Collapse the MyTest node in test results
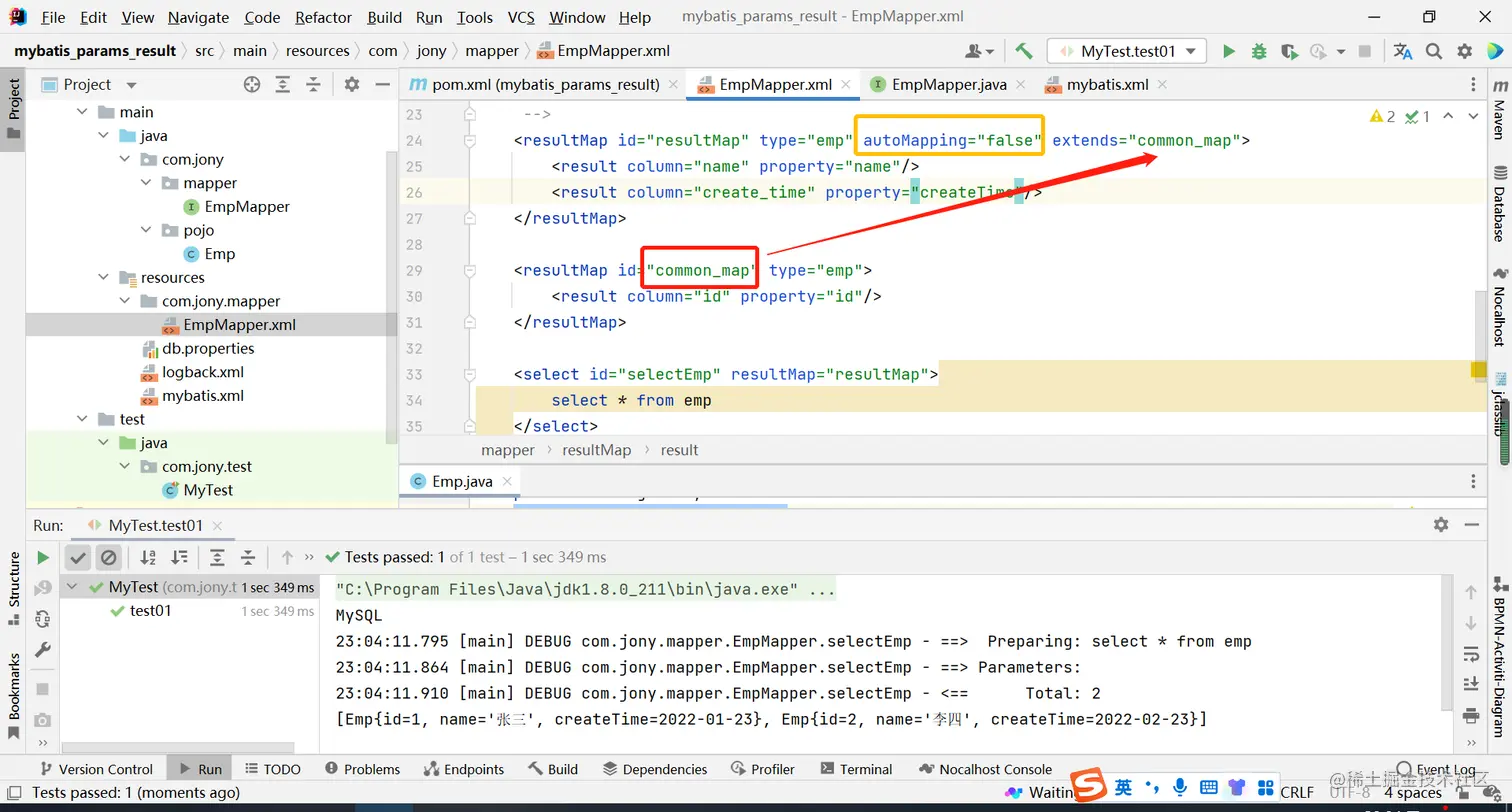This screenshot has width=1512, height=812. (72, 587)
